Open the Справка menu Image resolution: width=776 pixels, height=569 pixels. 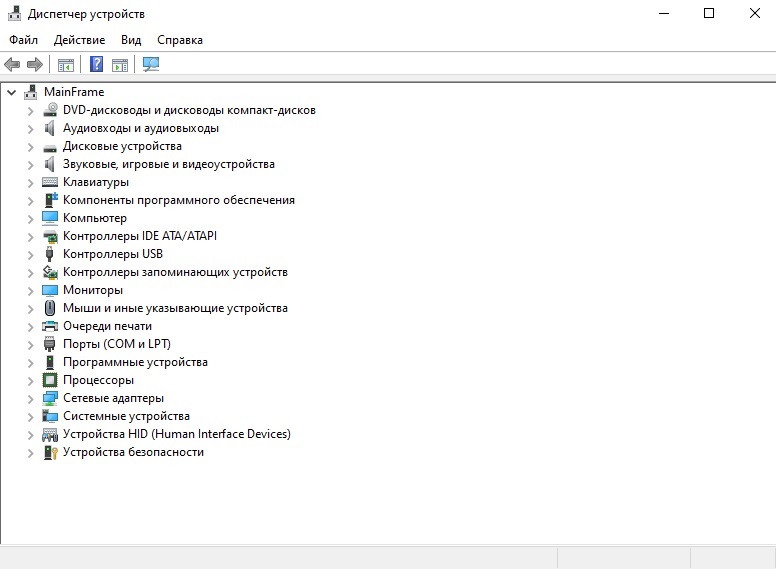click(x=180, y=40)
